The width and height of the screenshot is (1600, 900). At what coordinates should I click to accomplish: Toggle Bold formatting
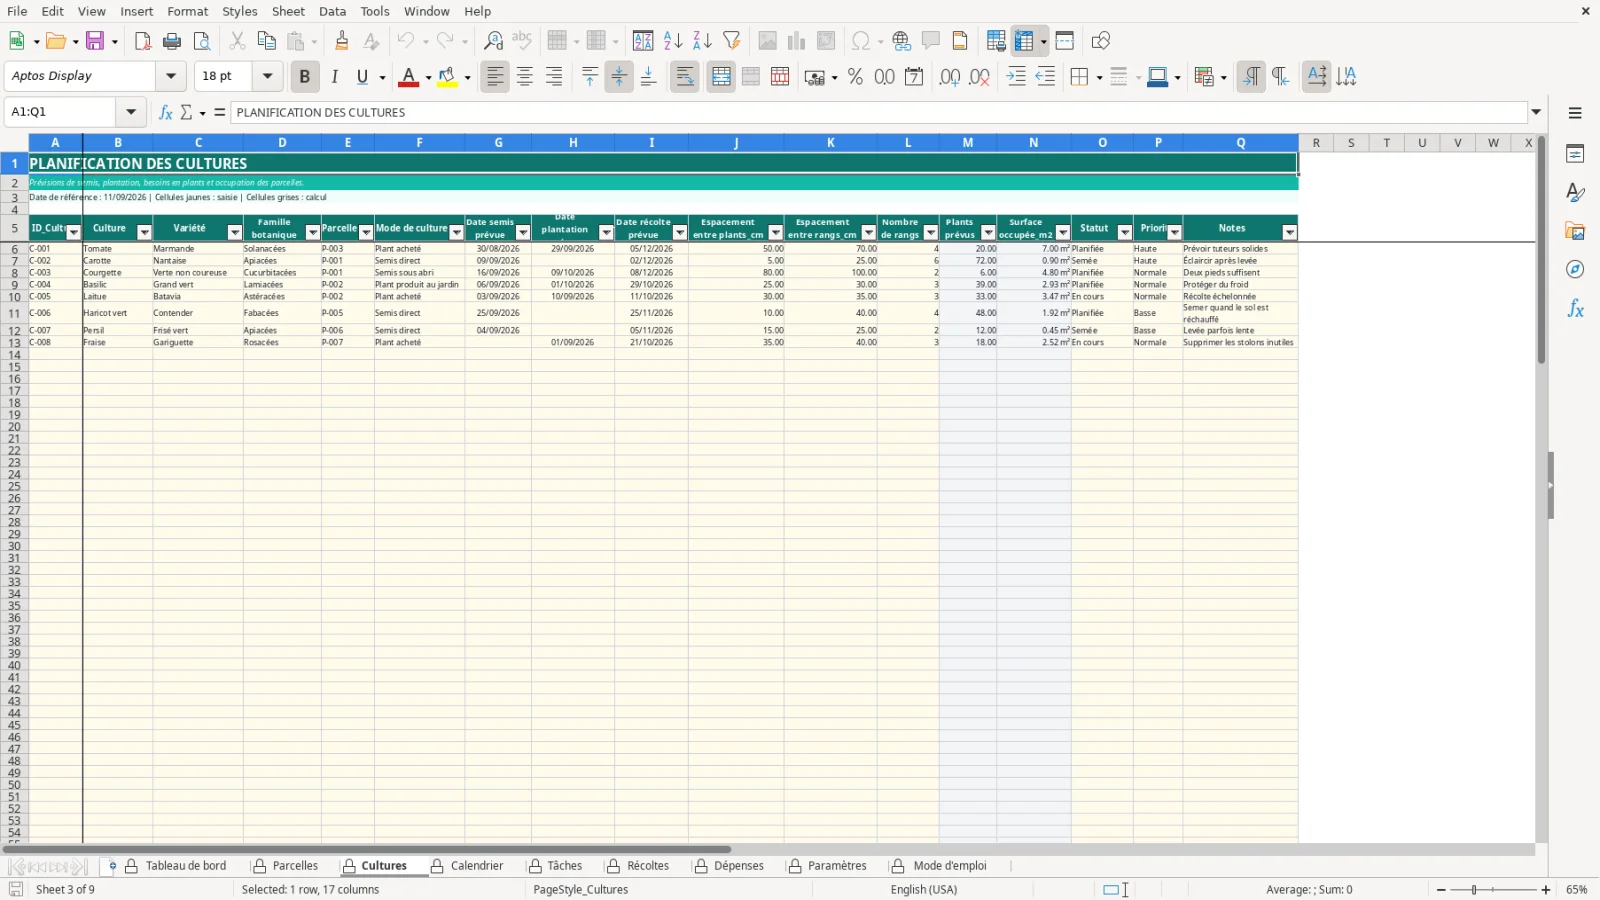pos(305,77)
